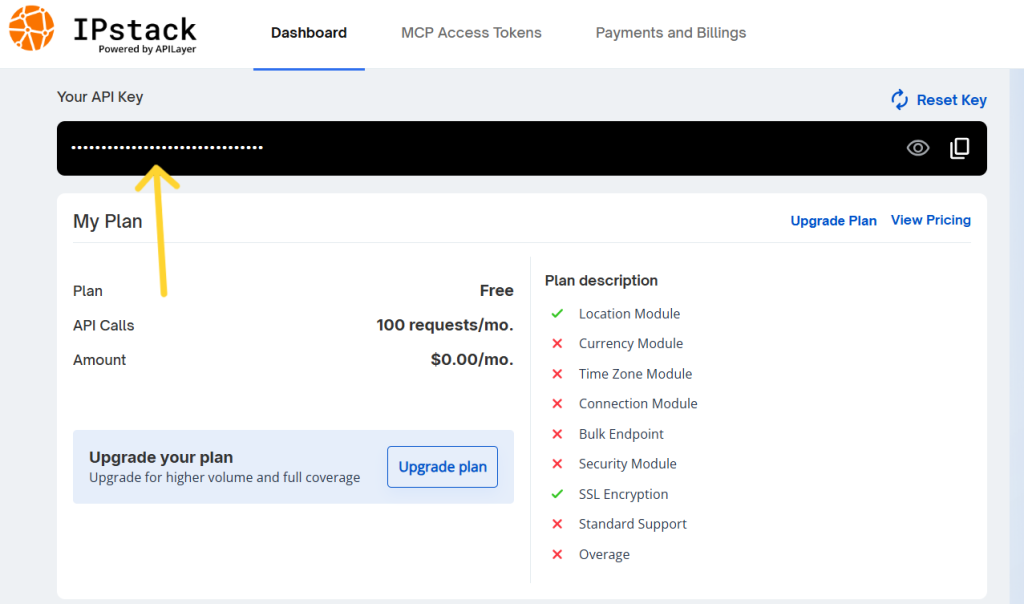Click the Reset Key link
This screenshot has width=1024, height=604.
coord(952,100)
